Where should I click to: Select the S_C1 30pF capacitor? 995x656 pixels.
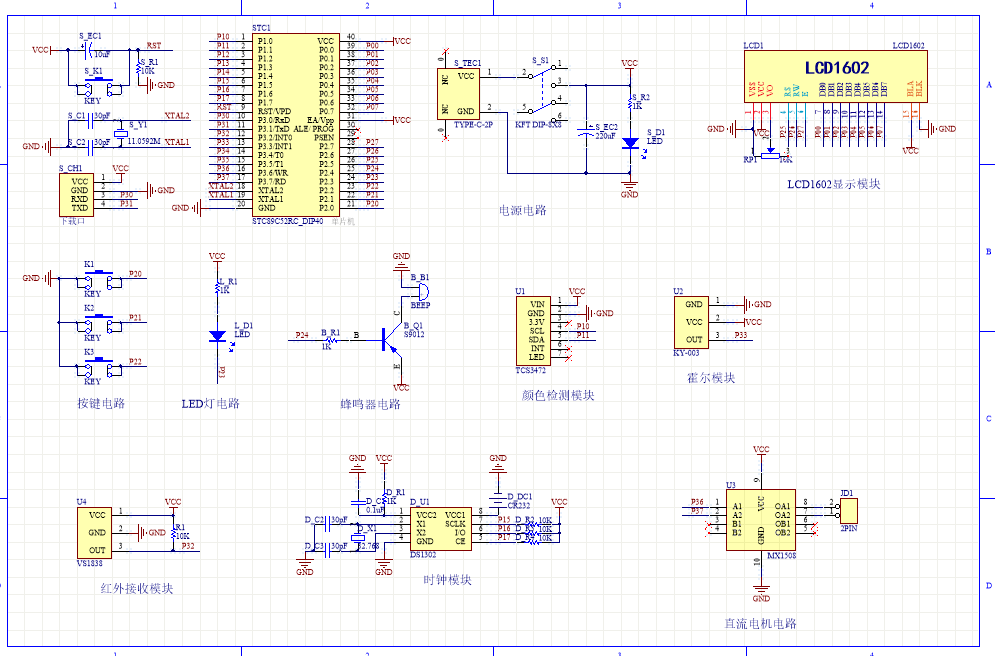[x=89, y=121]
